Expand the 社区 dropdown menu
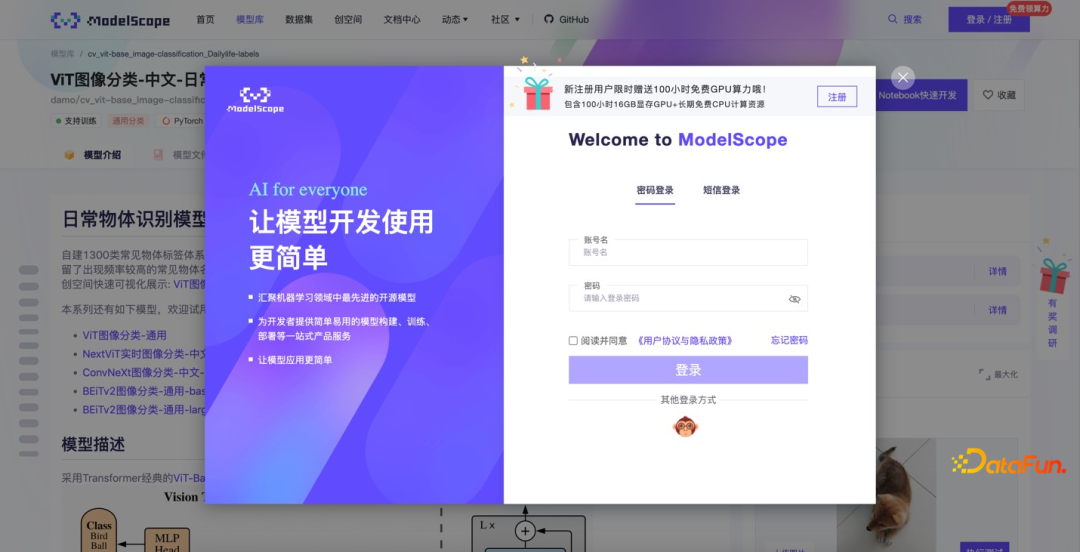 (x=506, y=20)
